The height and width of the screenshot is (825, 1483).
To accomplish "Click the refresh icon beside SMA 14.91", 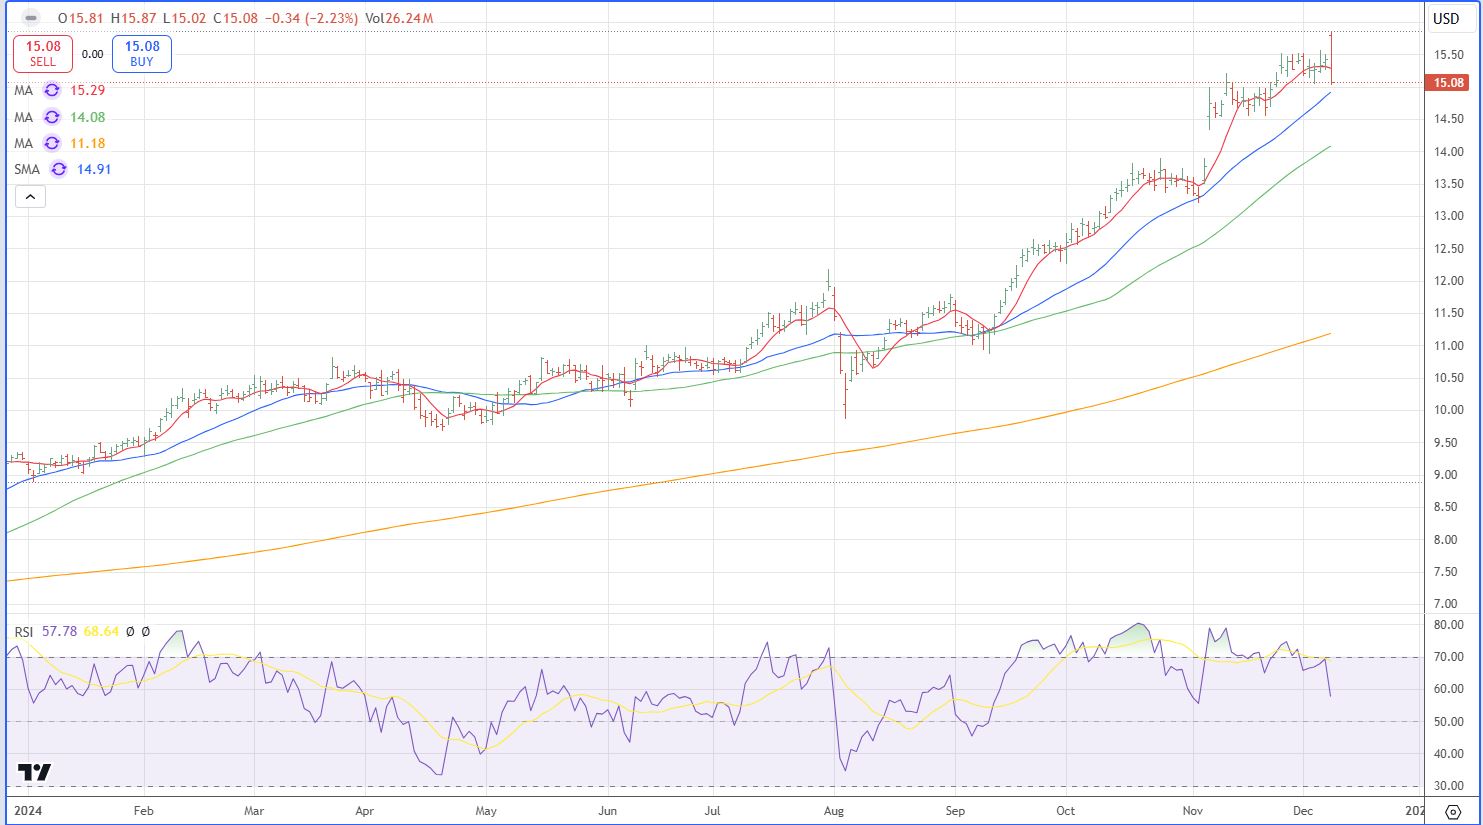I will tap(59, 169).
